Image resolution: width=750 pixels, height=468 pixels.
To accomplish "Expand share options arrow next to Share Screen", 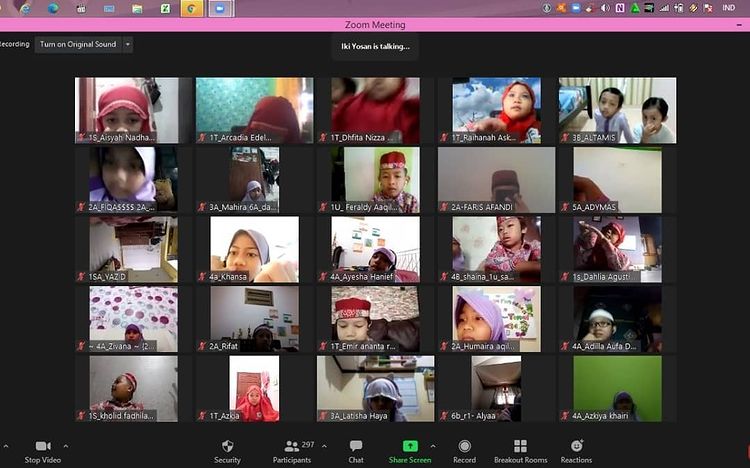I will pos(433,446).
